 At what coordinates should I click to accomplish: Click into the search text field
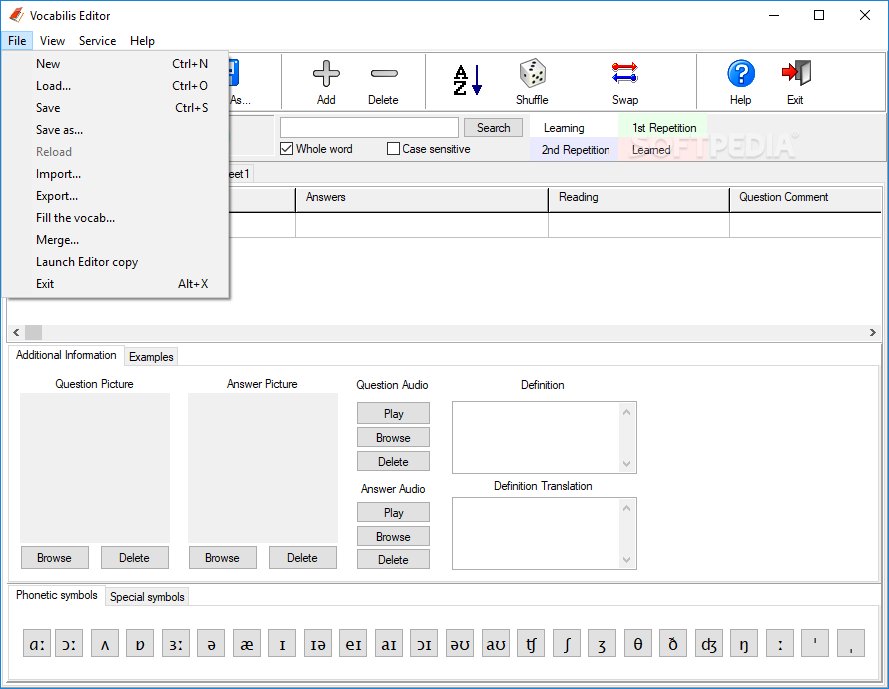(x=369, y=128)
